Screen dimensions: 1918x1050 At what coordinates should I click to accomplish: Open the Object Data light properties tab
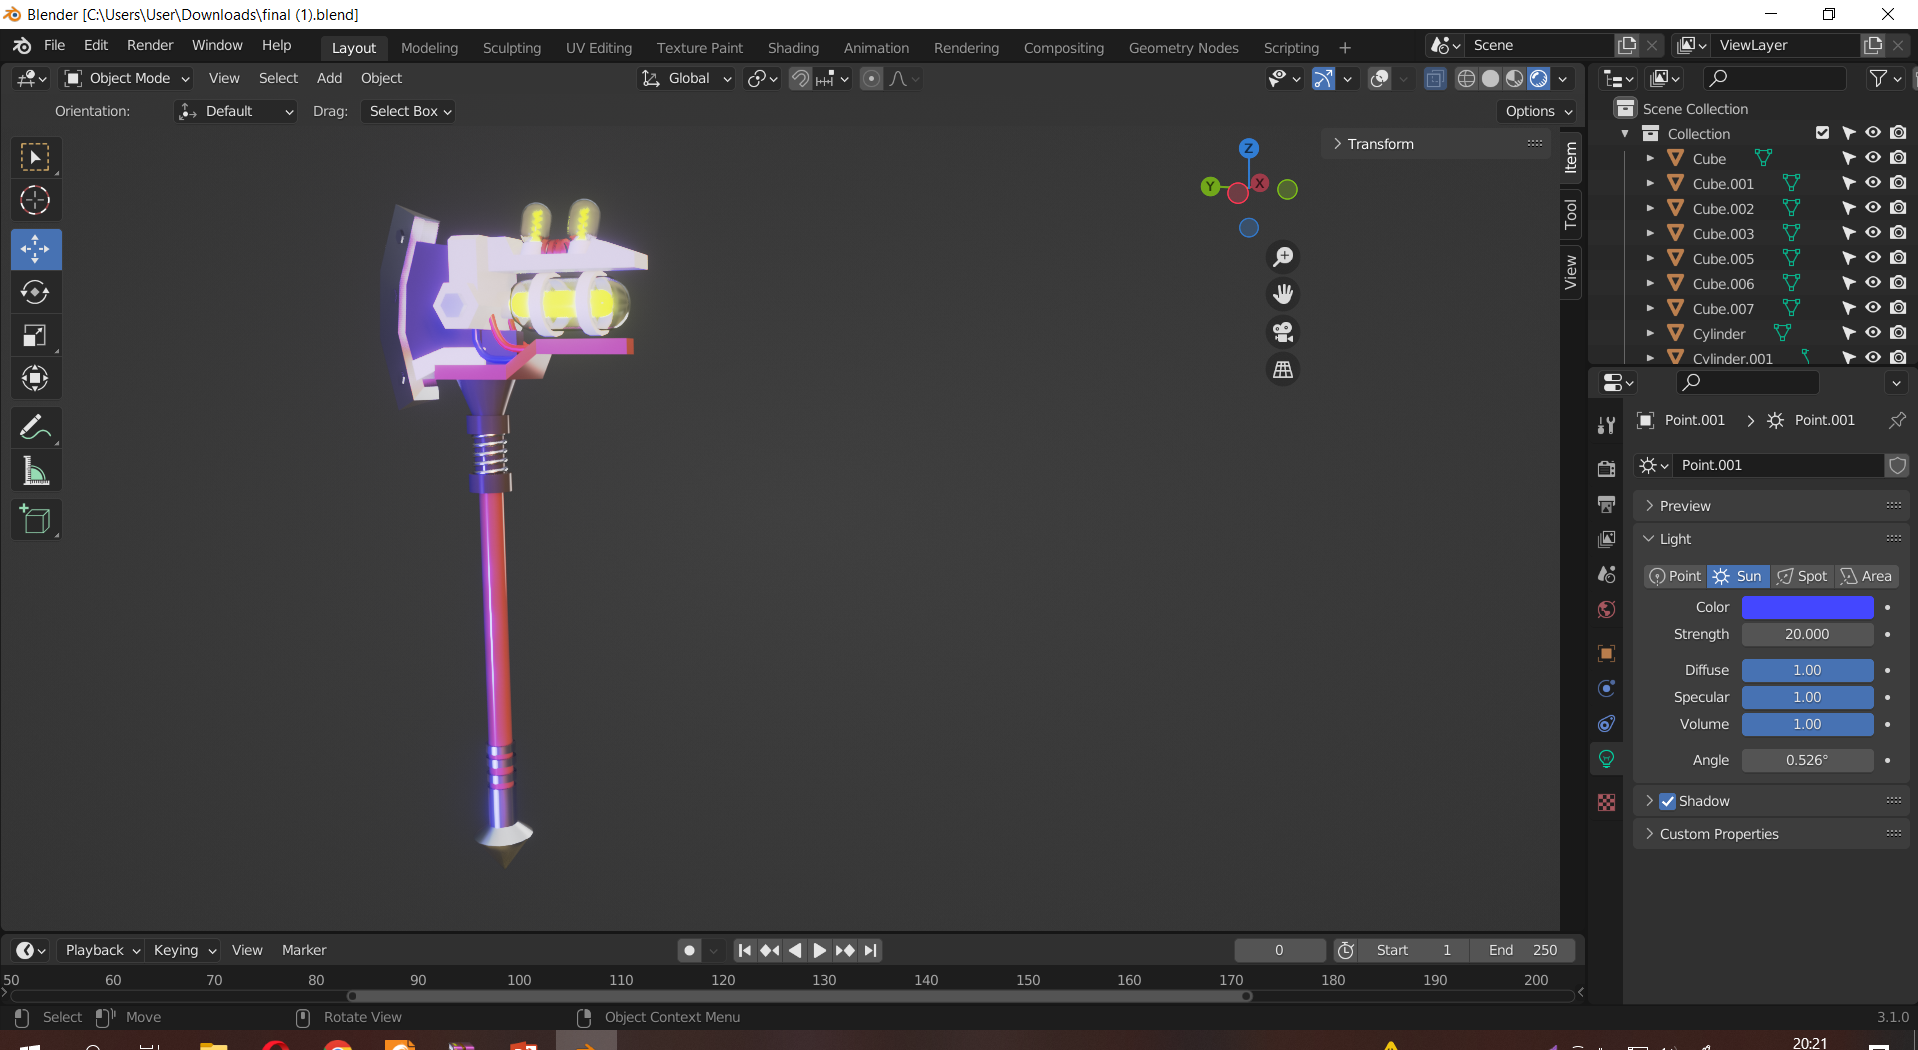(1606, 759)
